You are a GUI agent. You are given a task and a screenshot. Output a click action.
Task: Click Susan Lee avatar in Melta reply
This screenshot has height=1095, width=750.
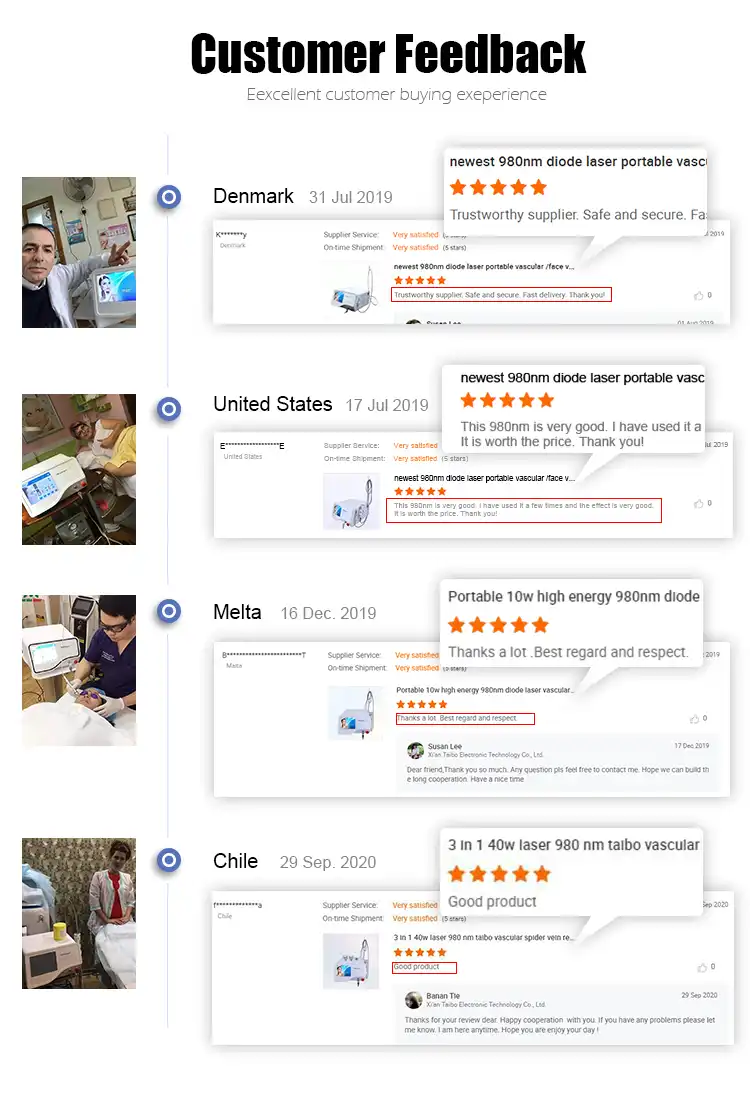pos(416,751)
